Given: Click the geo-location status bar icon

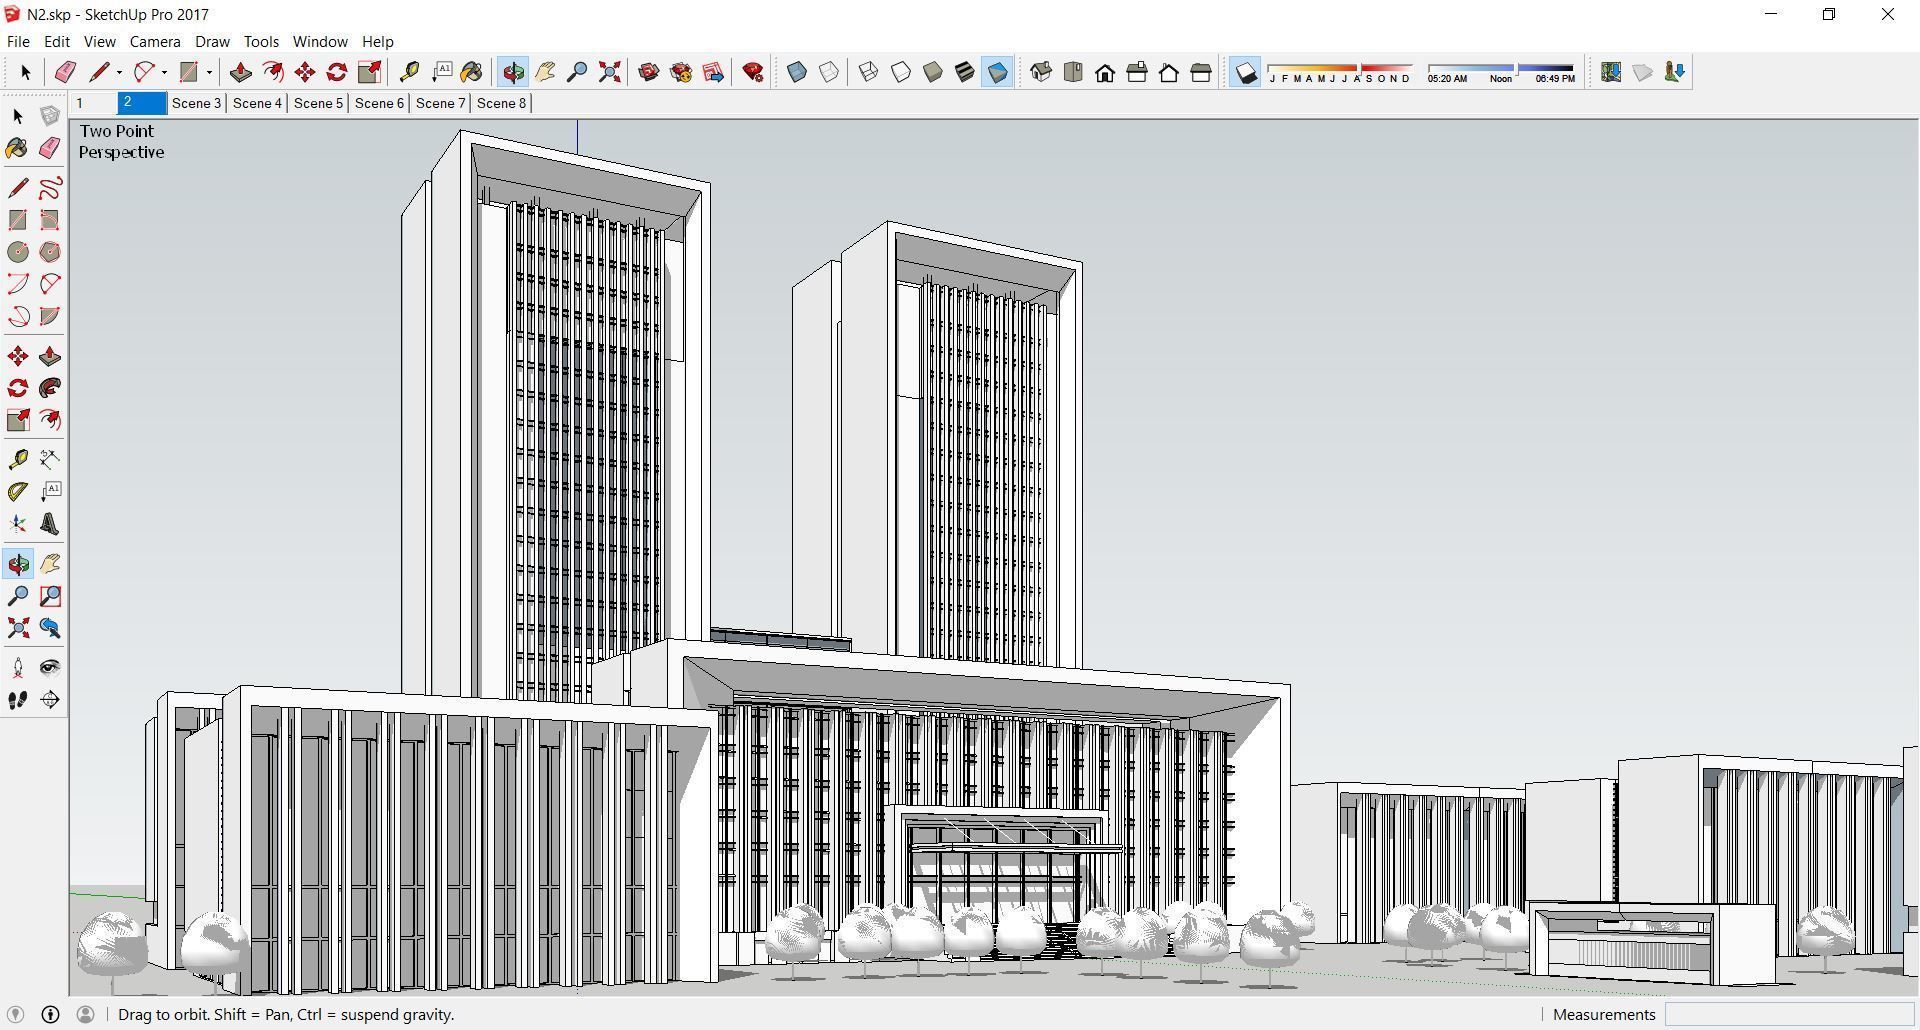Looking at the screenshot, I should (15, 1014).
